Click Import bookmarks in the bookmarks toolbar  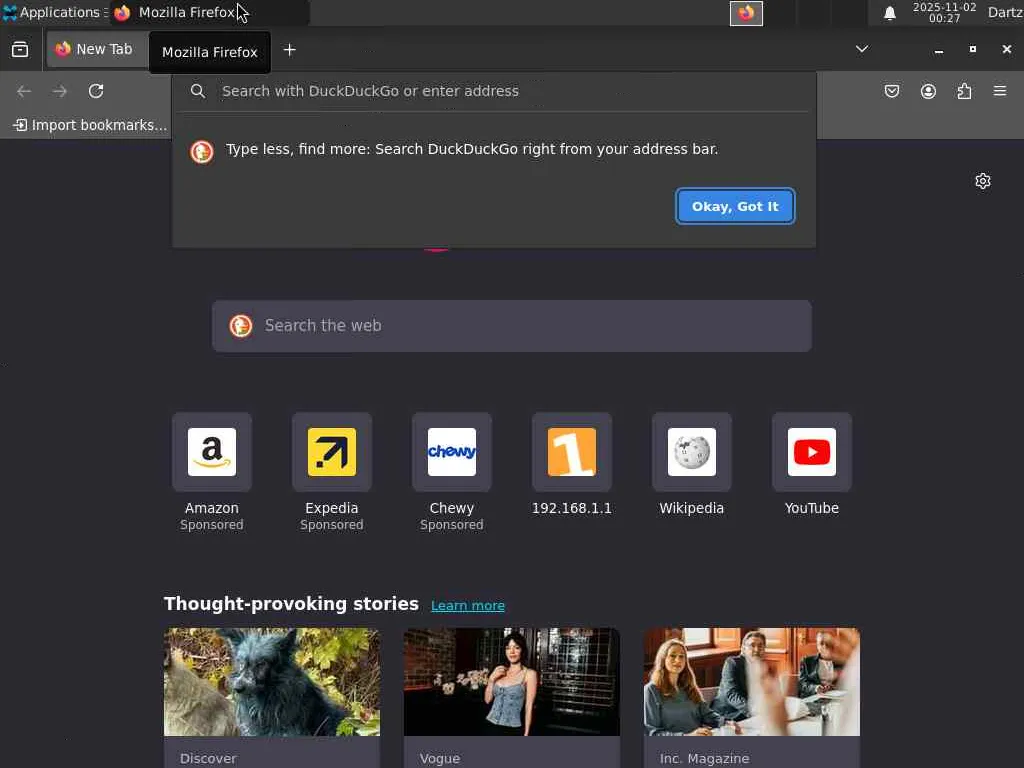coord(90,125)
